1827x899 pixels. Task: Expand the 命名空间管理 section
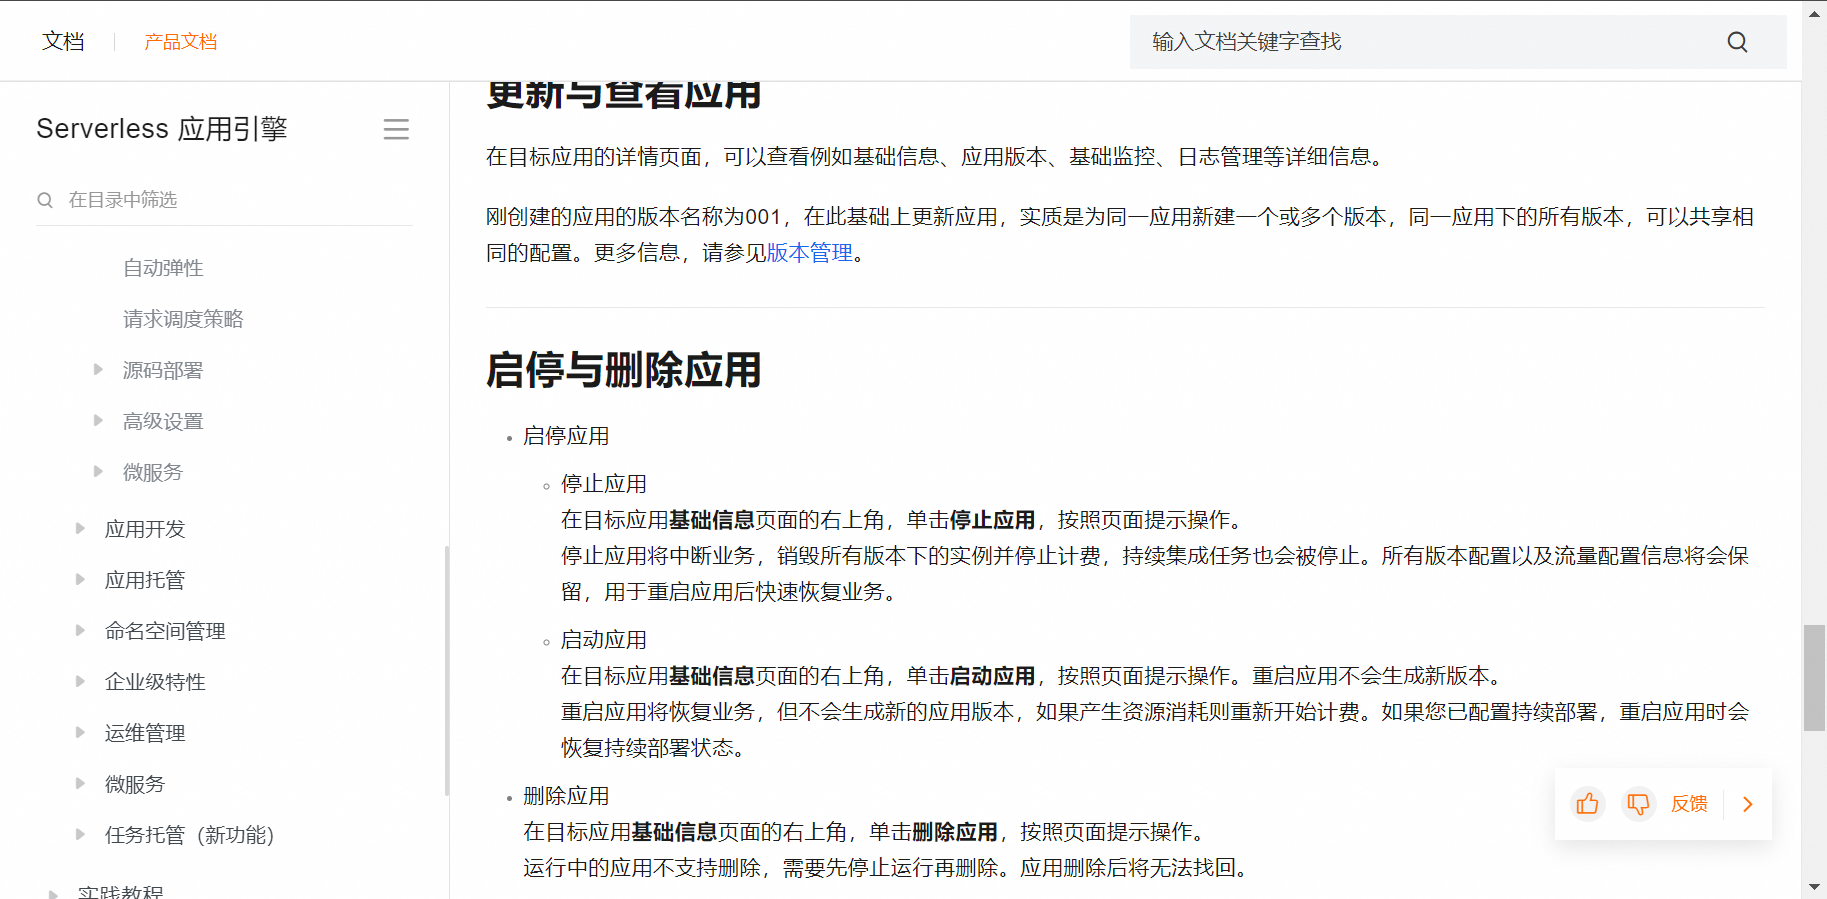click(80, 631)
